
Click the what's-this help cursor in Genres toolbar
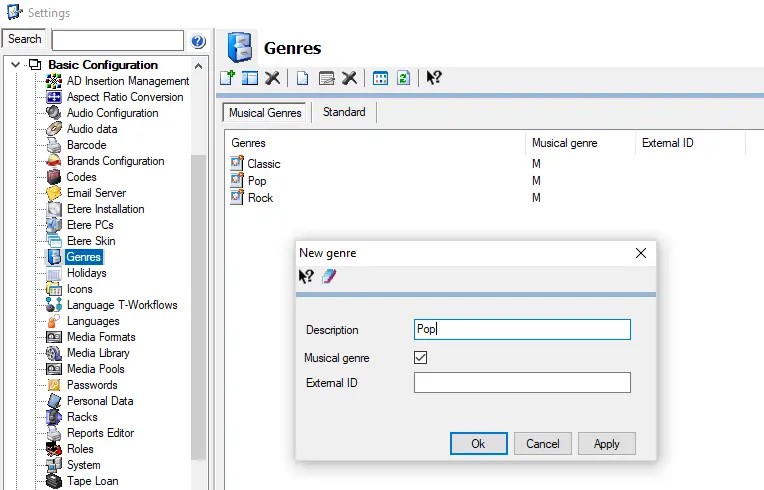tap(434, 78)
